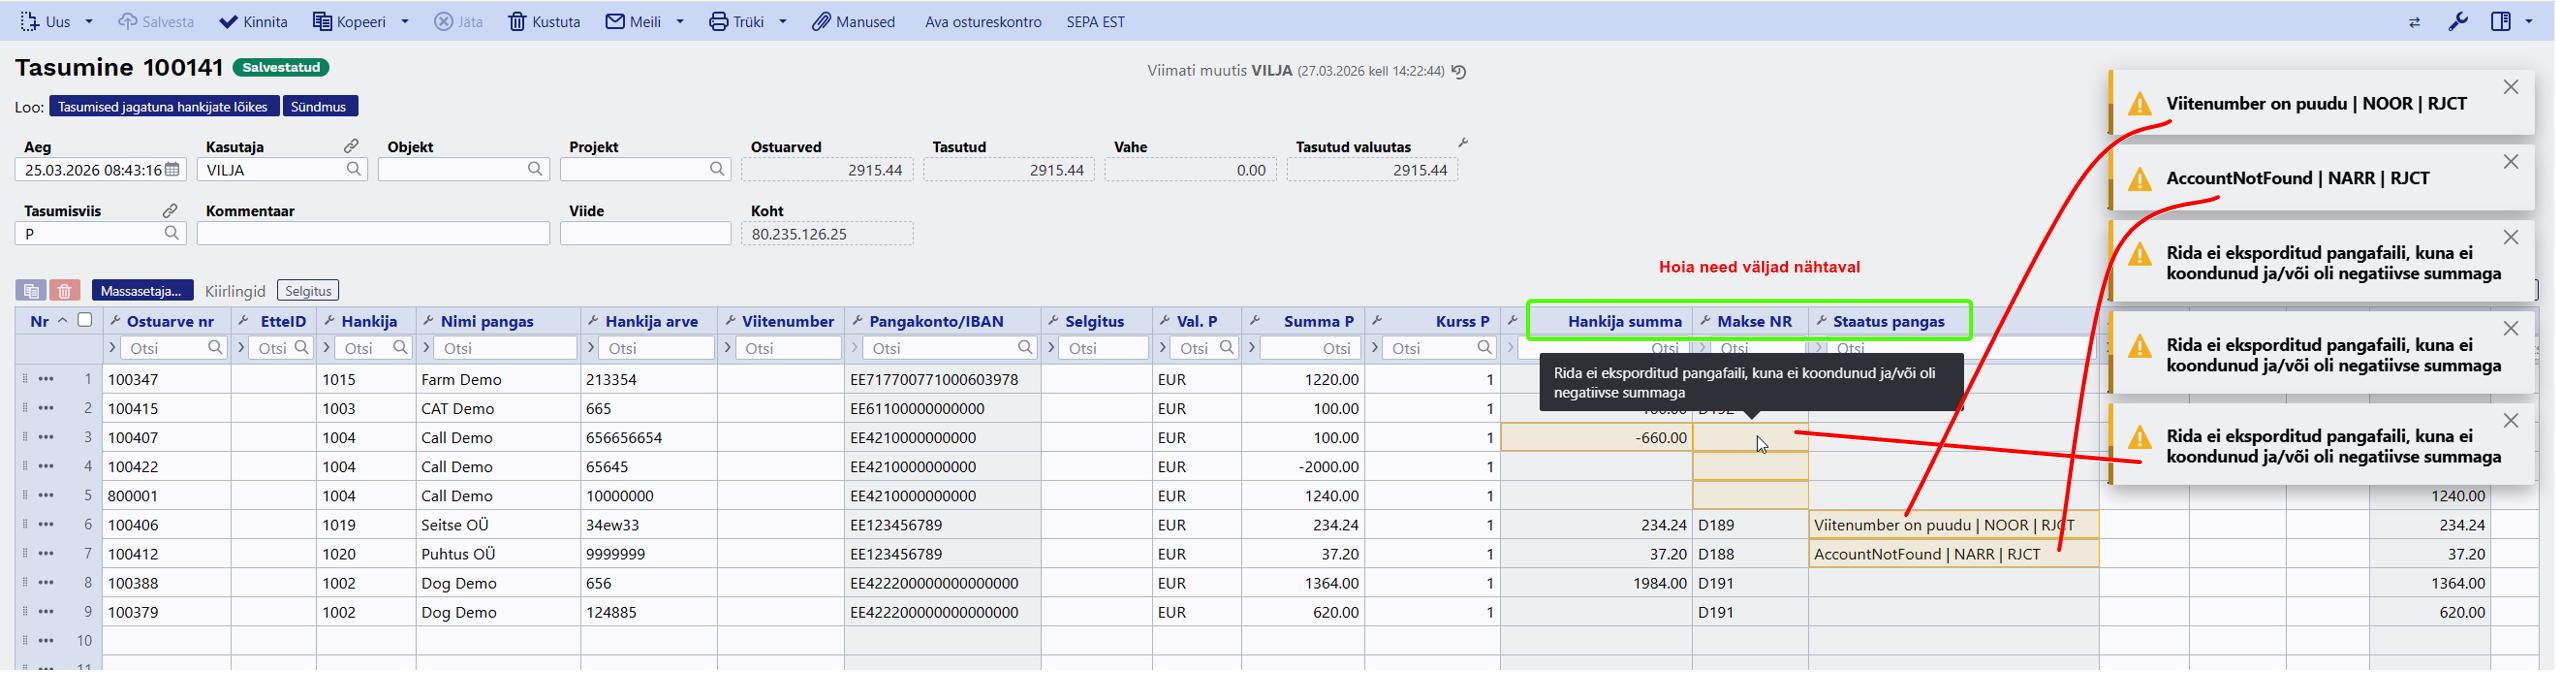2556x676 pixels.
Task: Click the history revert icon near Viimati muutis
Action: pos(1459,72)
